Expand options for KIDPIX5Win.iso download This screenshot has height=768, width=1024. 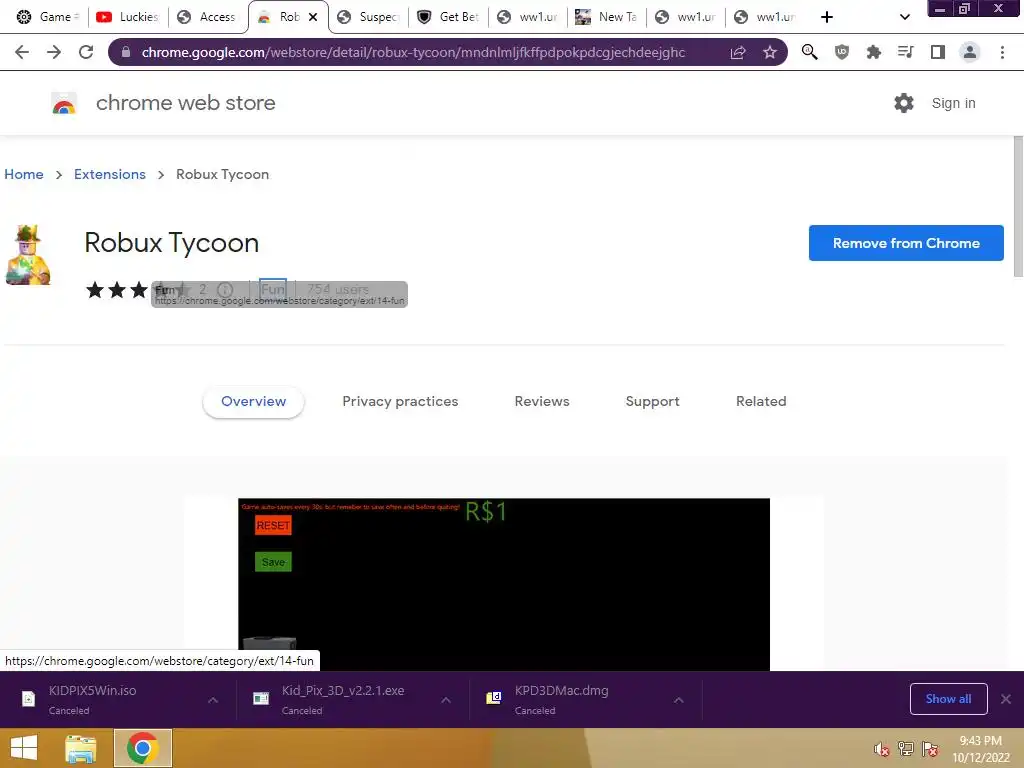tap(213, 700)
